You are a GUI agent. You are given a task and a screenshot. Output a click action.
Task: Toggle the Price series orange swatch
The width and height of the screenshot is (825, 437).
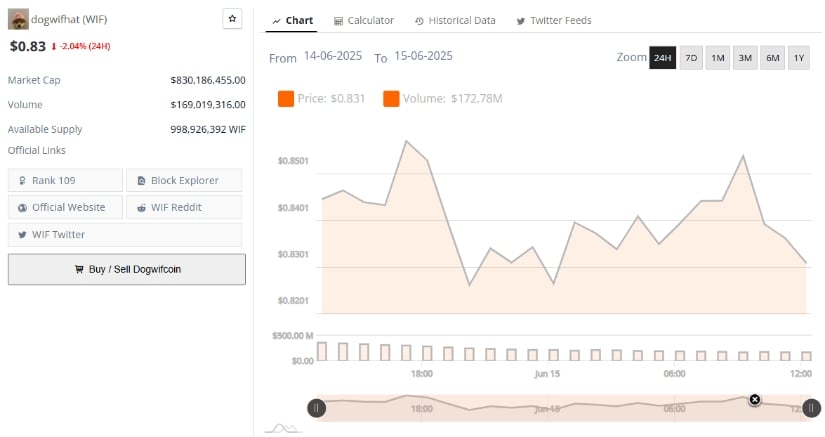coord(286,98)
